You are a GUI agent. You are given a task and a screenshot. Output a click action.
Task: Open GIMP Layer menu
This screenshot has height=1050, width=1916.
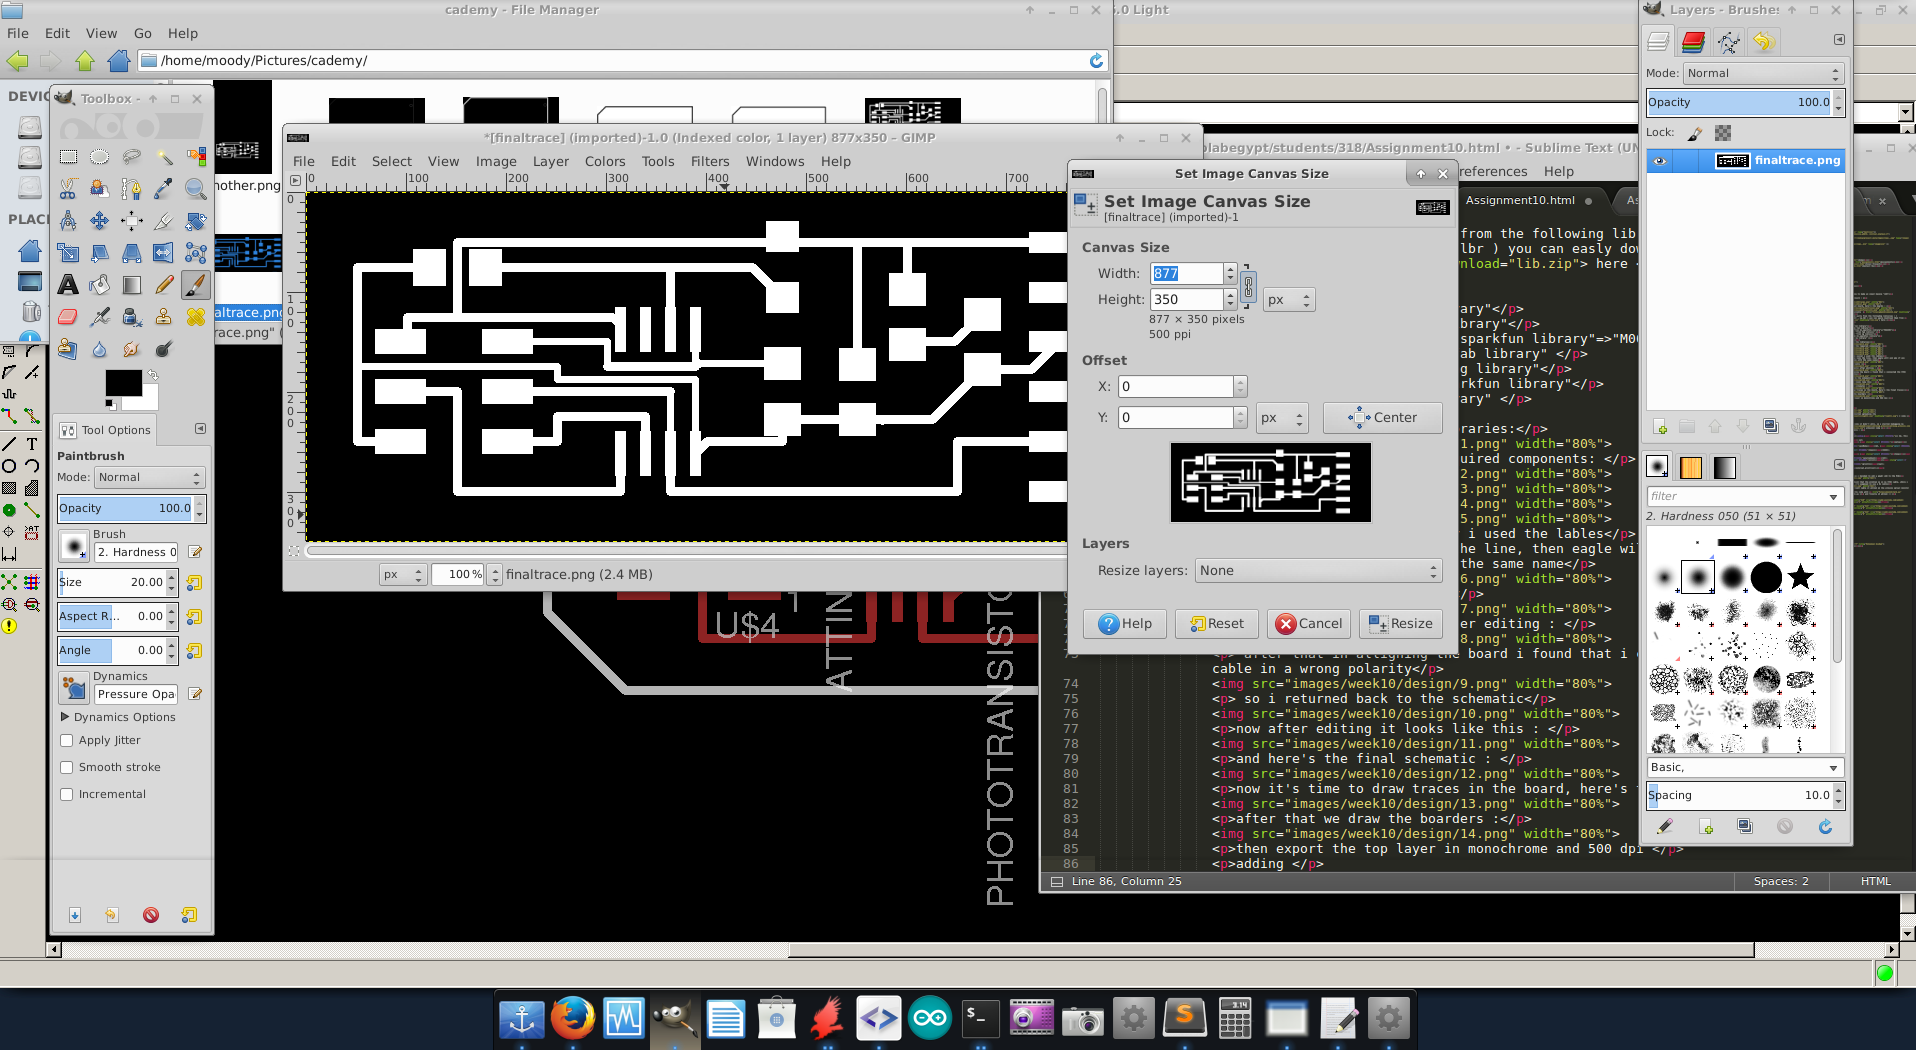pos(551,162)
